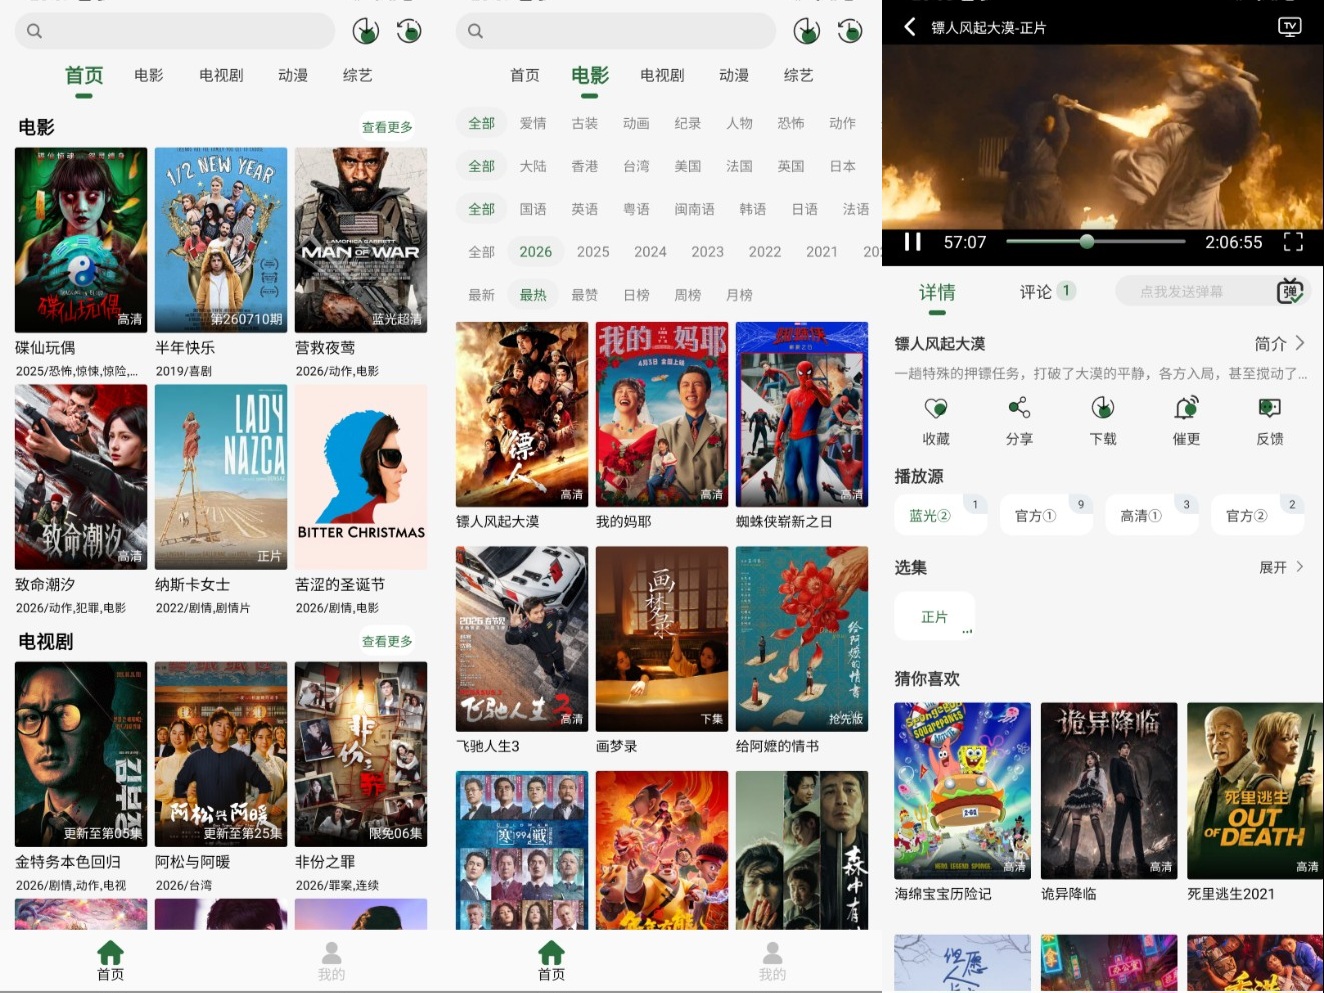Image resolution: width=1324 pixels, height=993 pixels.
Task: Click the 催更 bell icon
Action: coord(1186,408)
